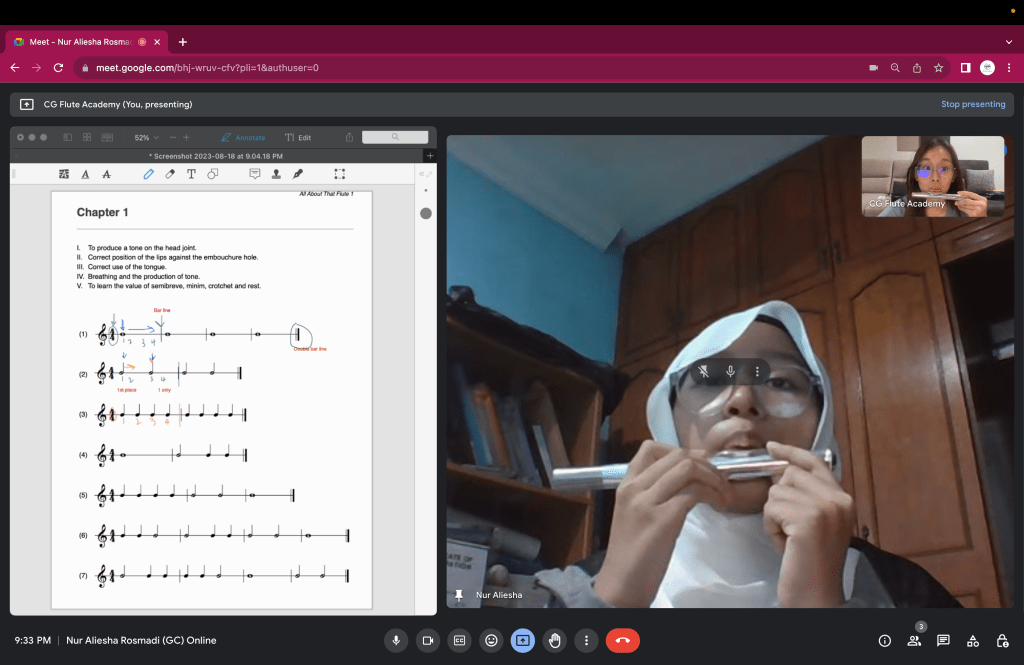Open the Meet chat panel icon

[x=943, y=641]
